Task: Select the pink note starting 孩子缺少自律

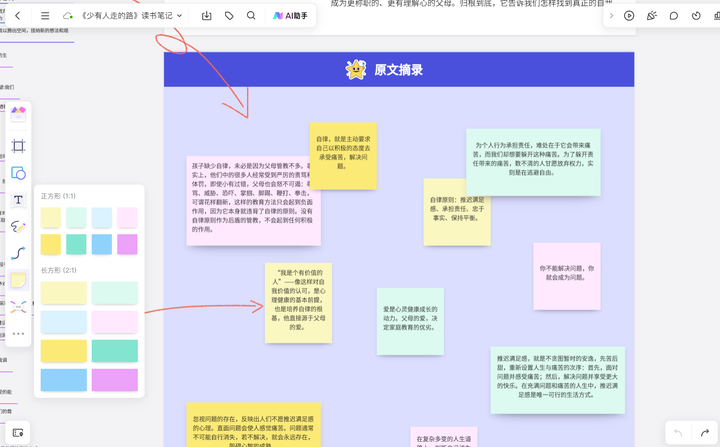Action: coord(253,201)
